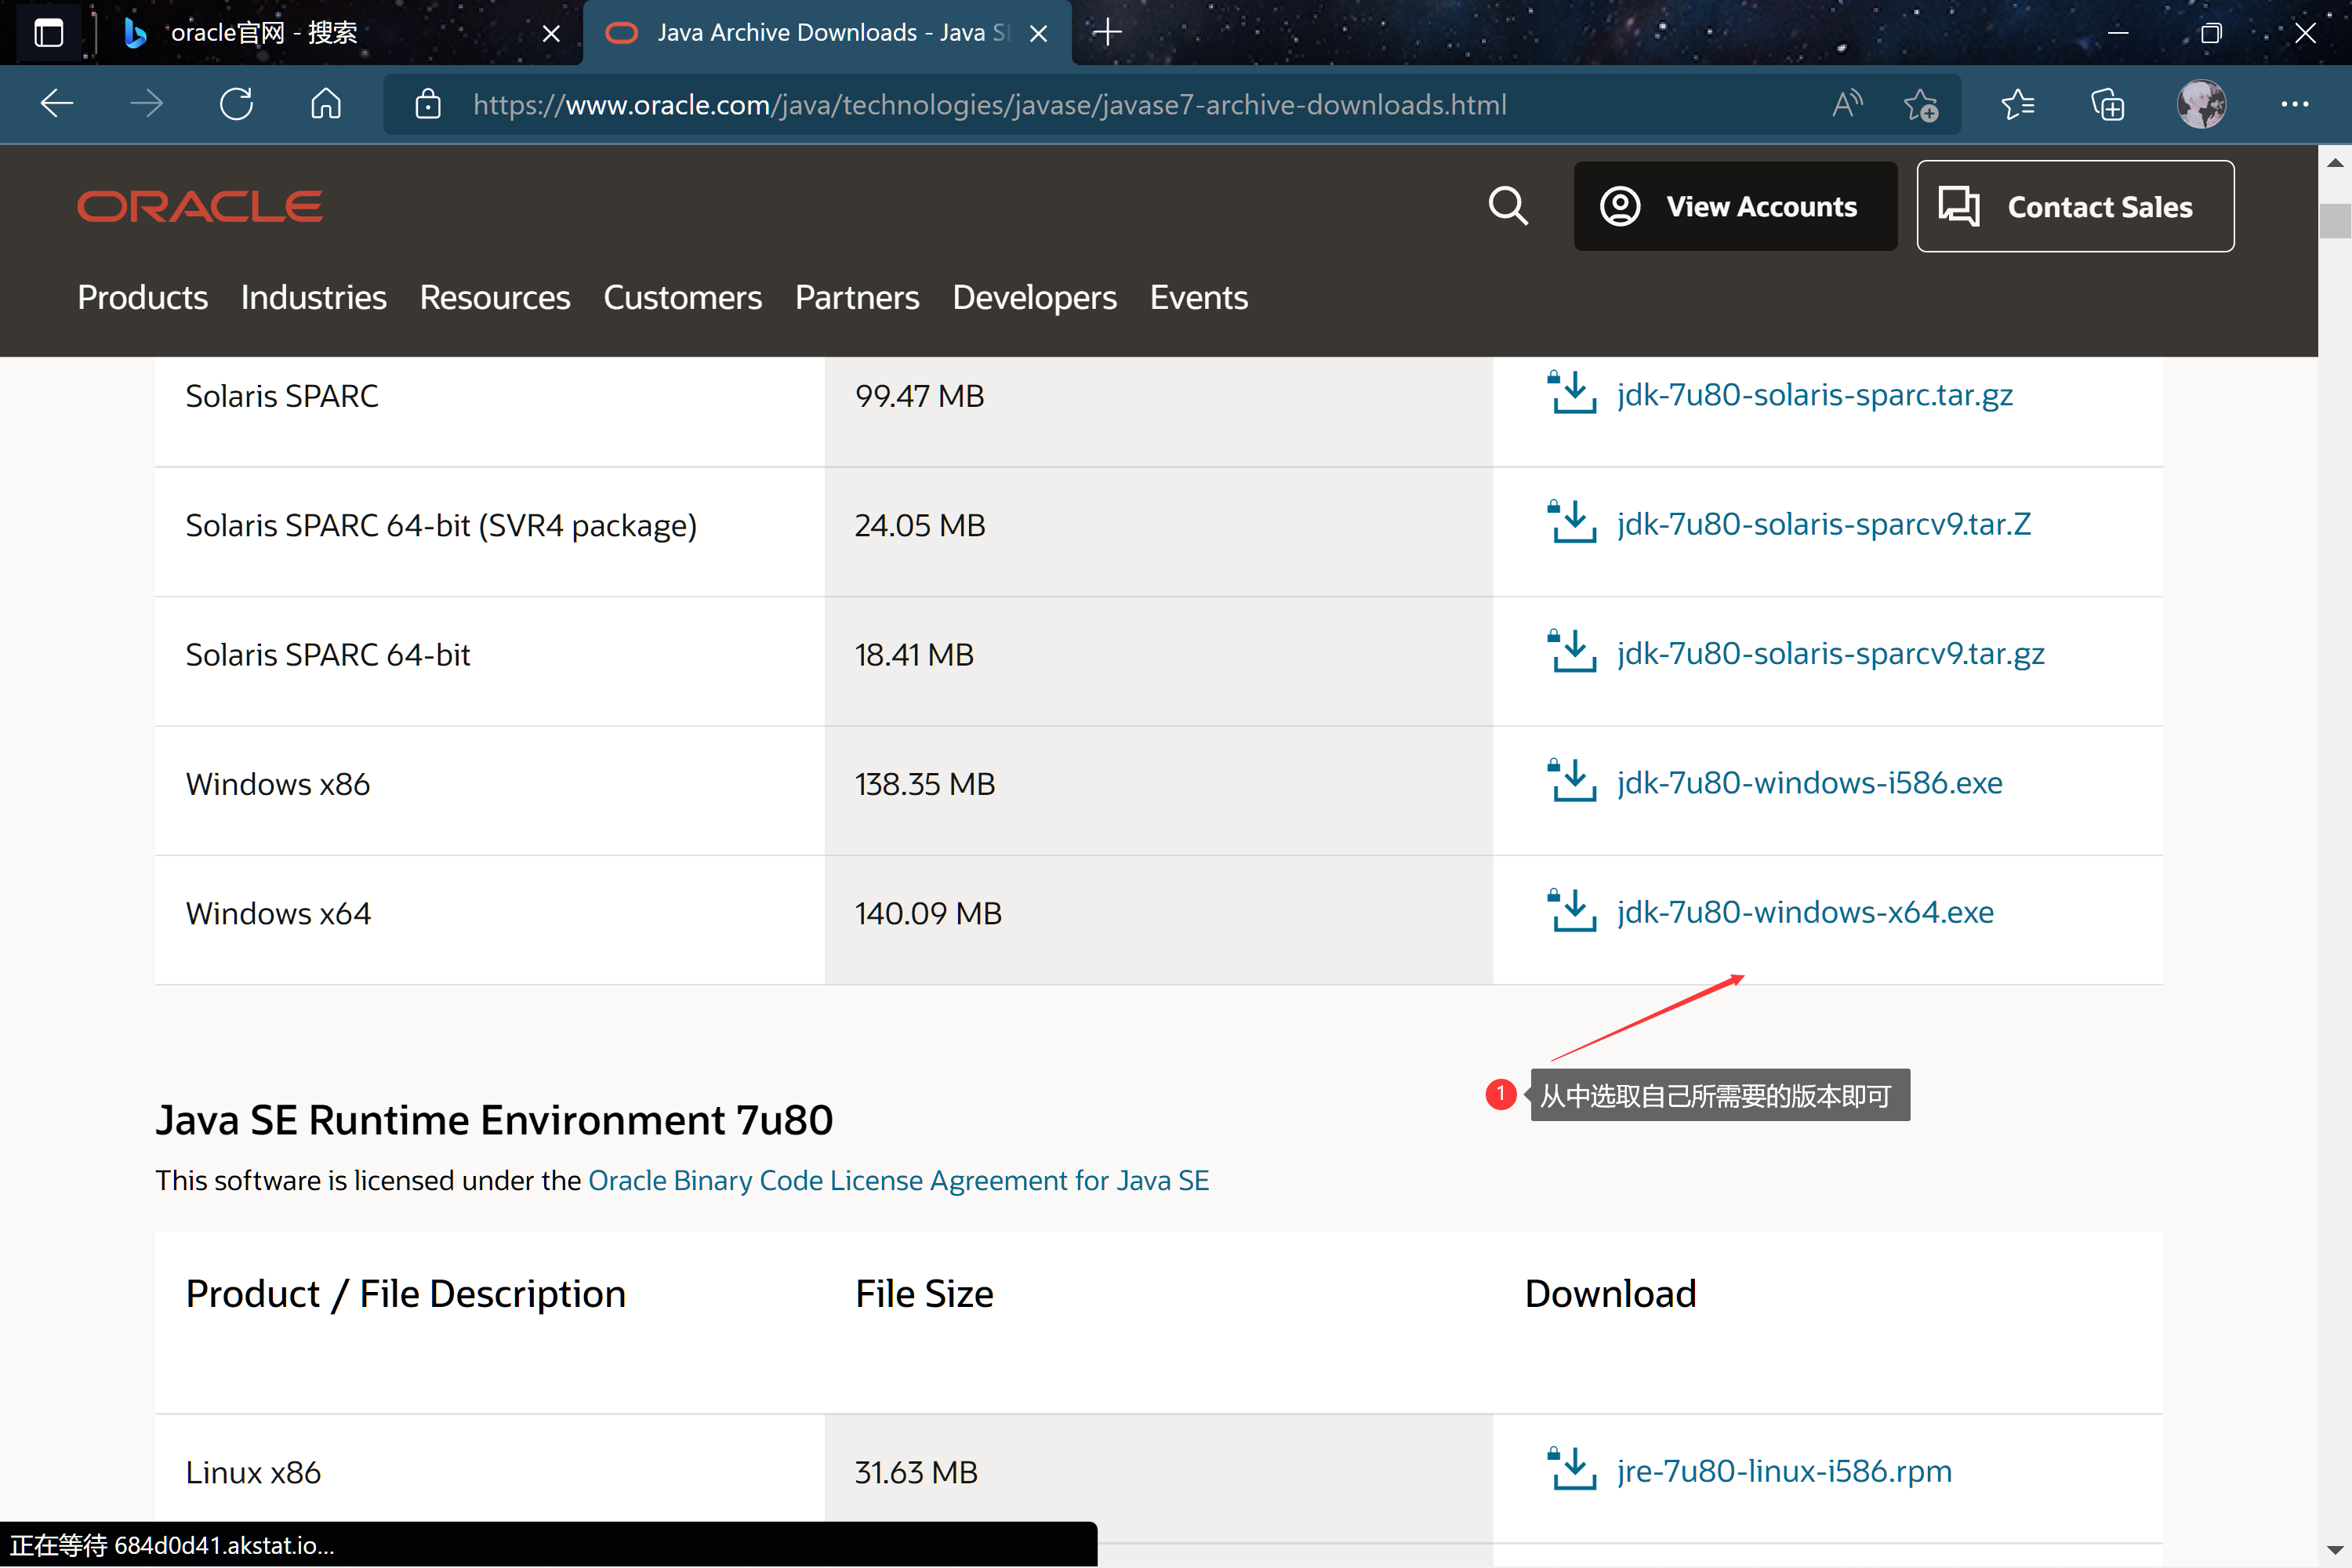Click the Java SE Runtime Environment 7u80 heading
2352x1568 pixels.
[494, 1120]
